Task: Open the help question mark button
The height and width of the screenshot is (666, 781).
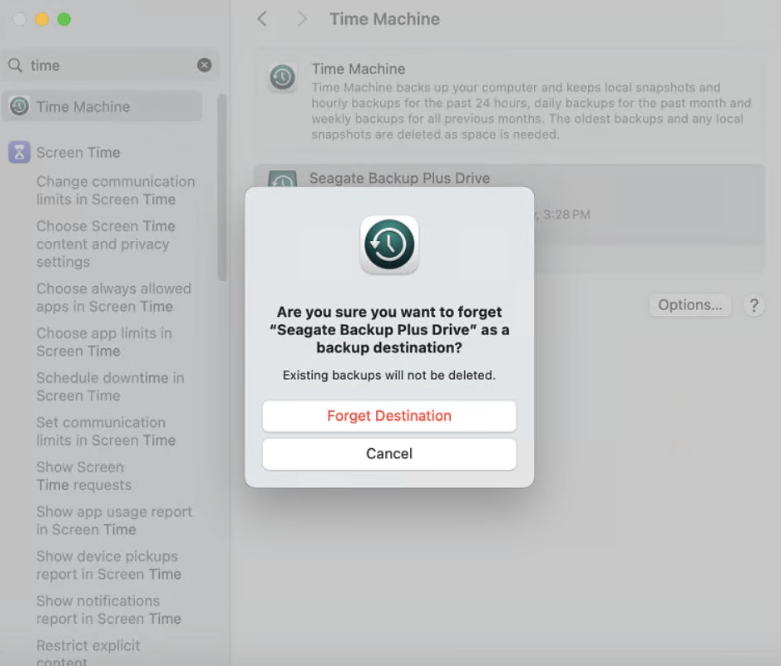Action: pos(753,305)
